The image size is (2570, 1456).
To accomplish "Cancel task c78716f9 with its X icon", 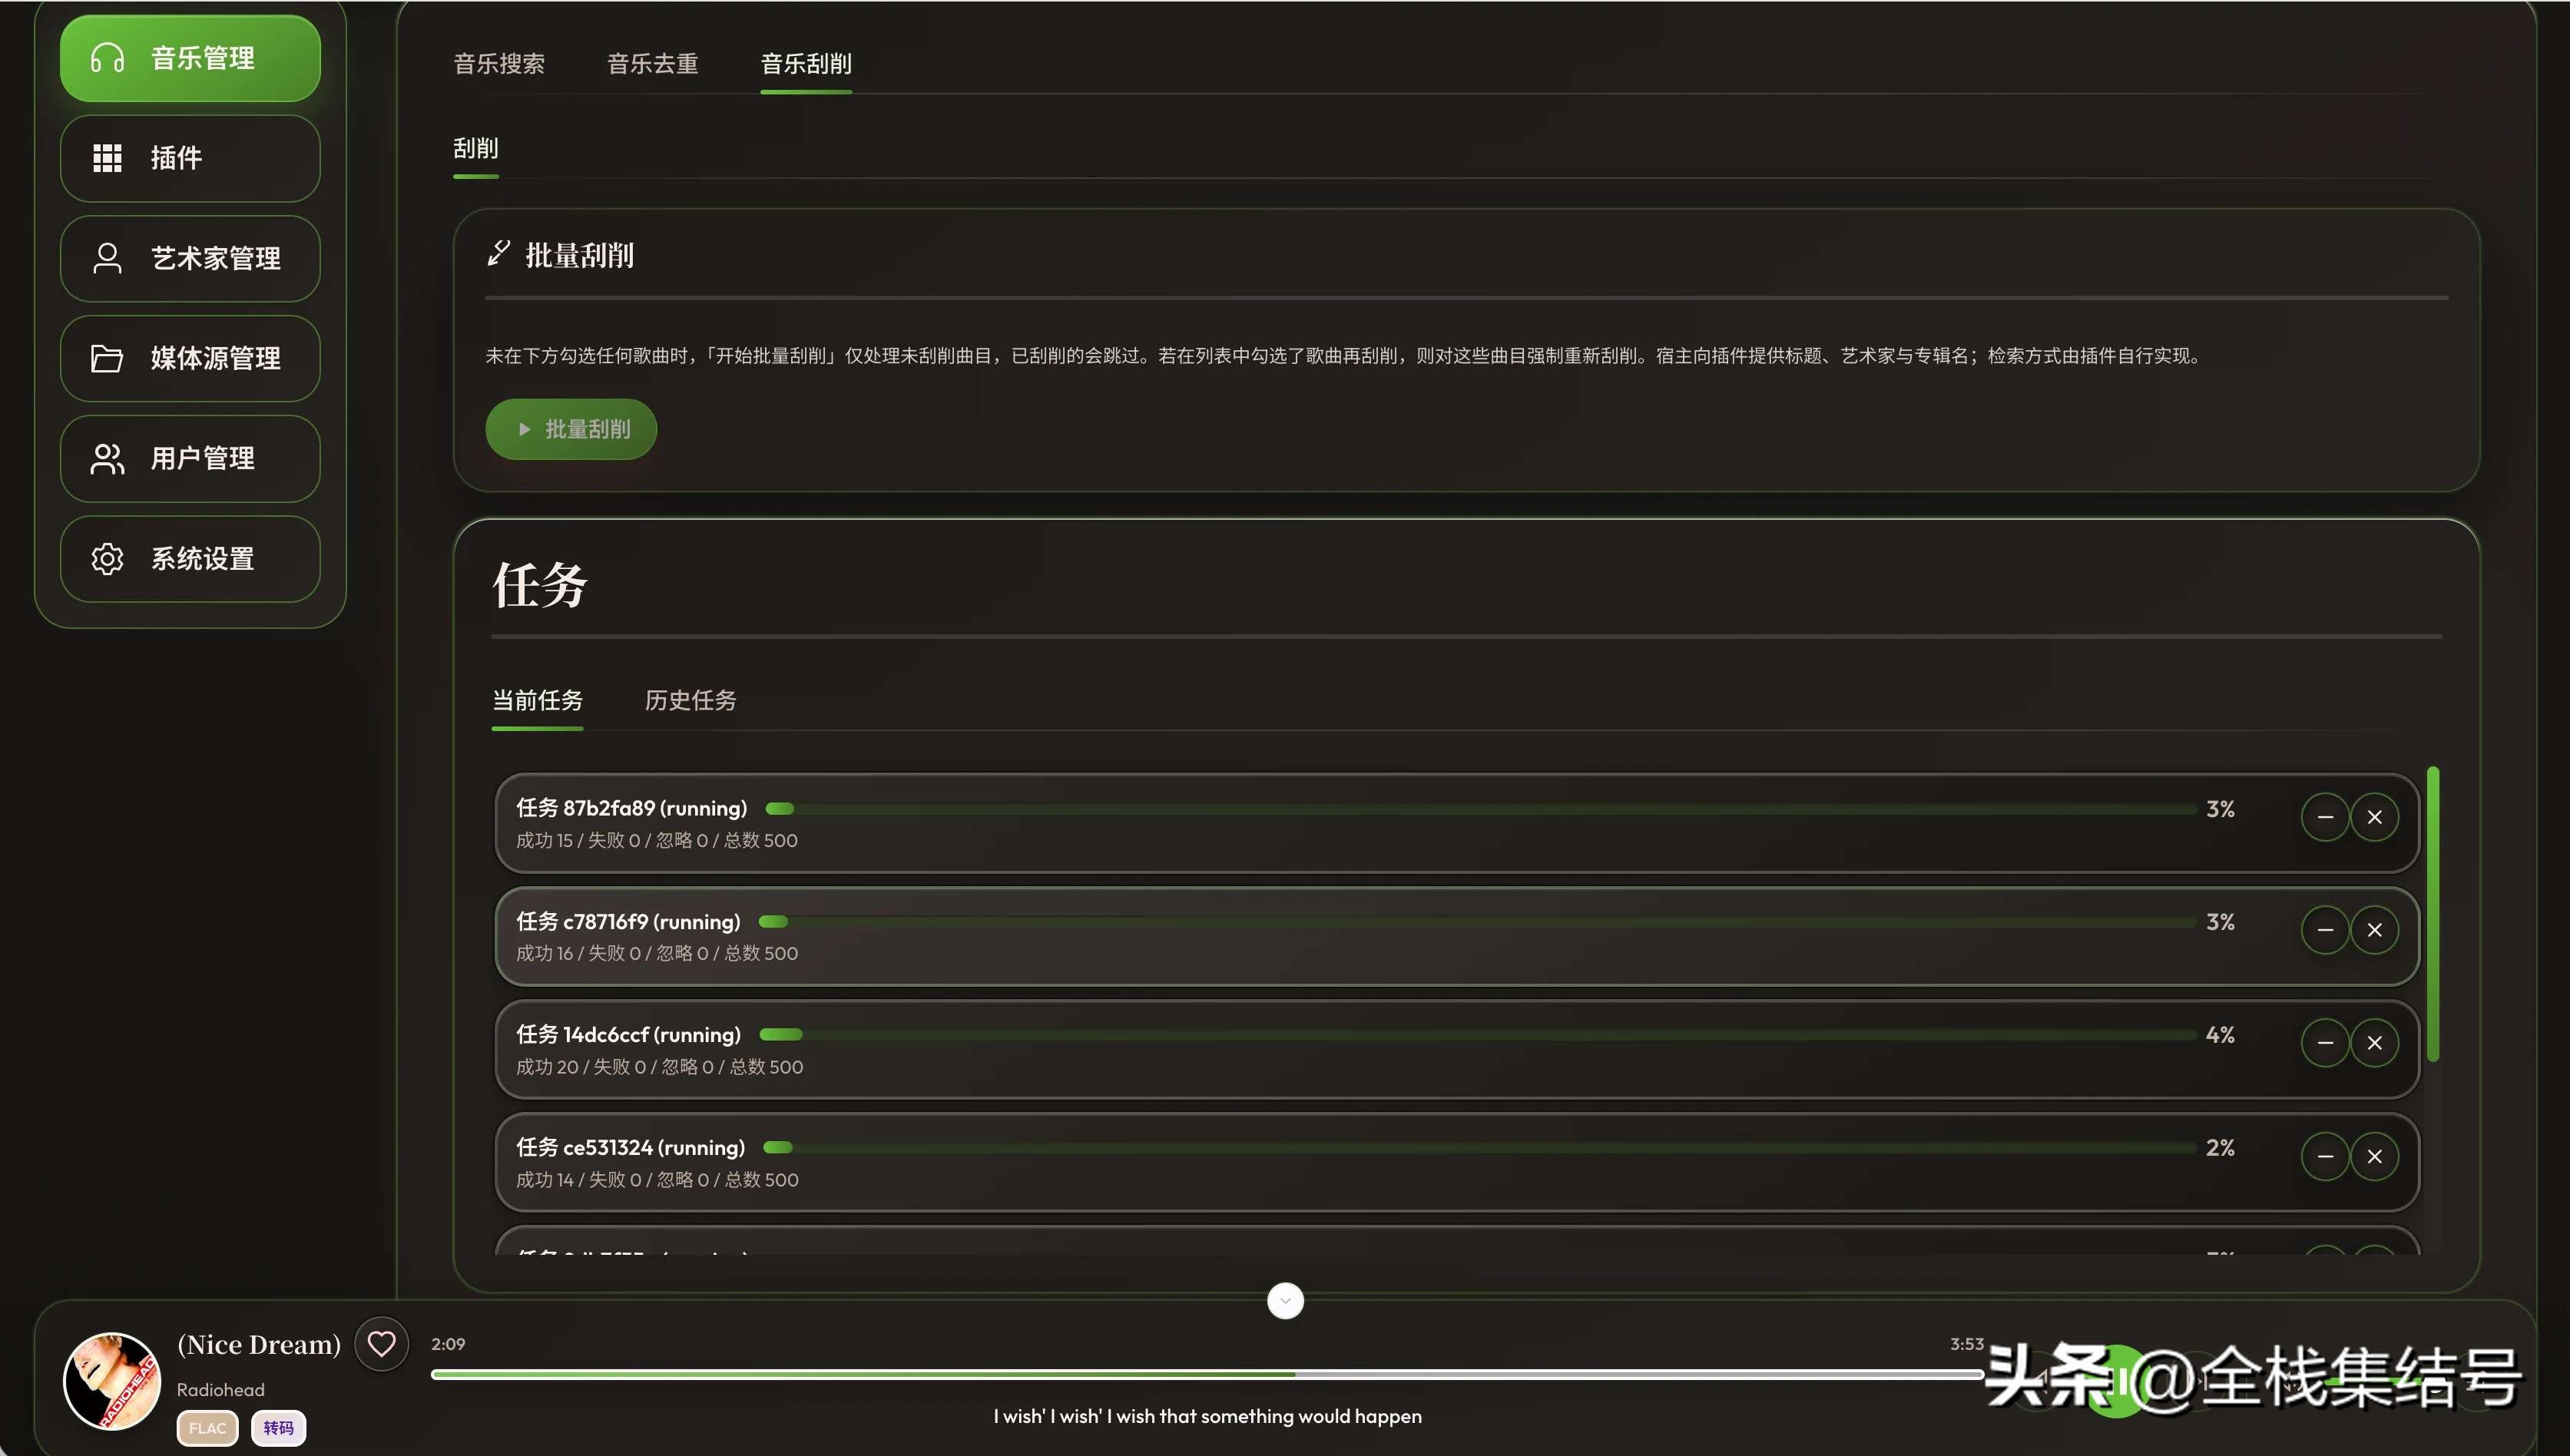I will (x=2374, y=930).
